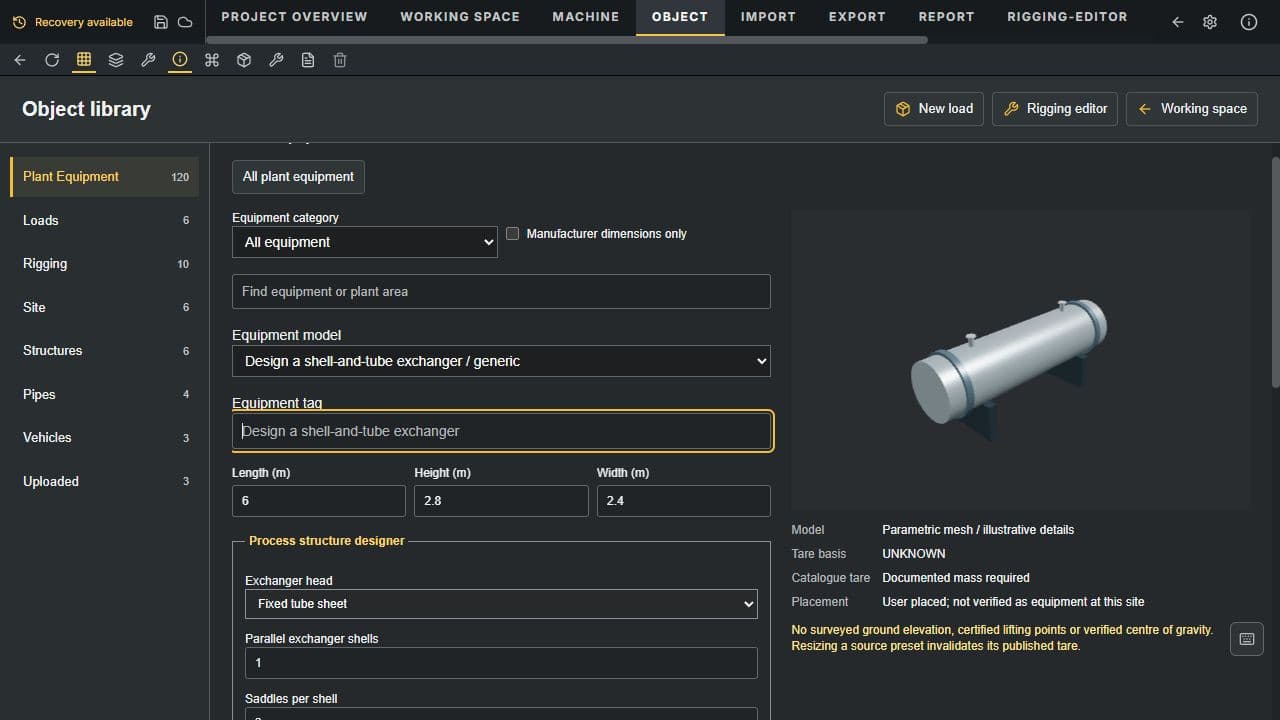This screenshot has height=720, width=1280.
Task: Click the wrench icon beside the cube icon
Action: pyautogui.click(x=276, y=60)
